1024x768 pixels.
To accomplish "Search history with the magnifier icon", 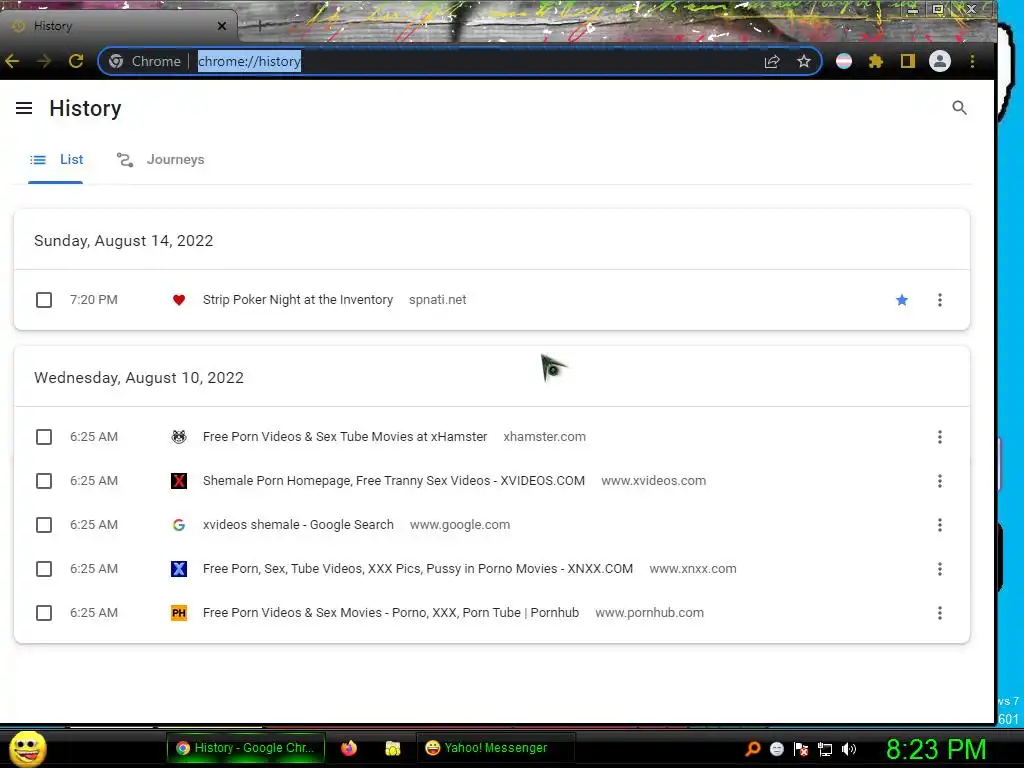I will pos(959,108).
